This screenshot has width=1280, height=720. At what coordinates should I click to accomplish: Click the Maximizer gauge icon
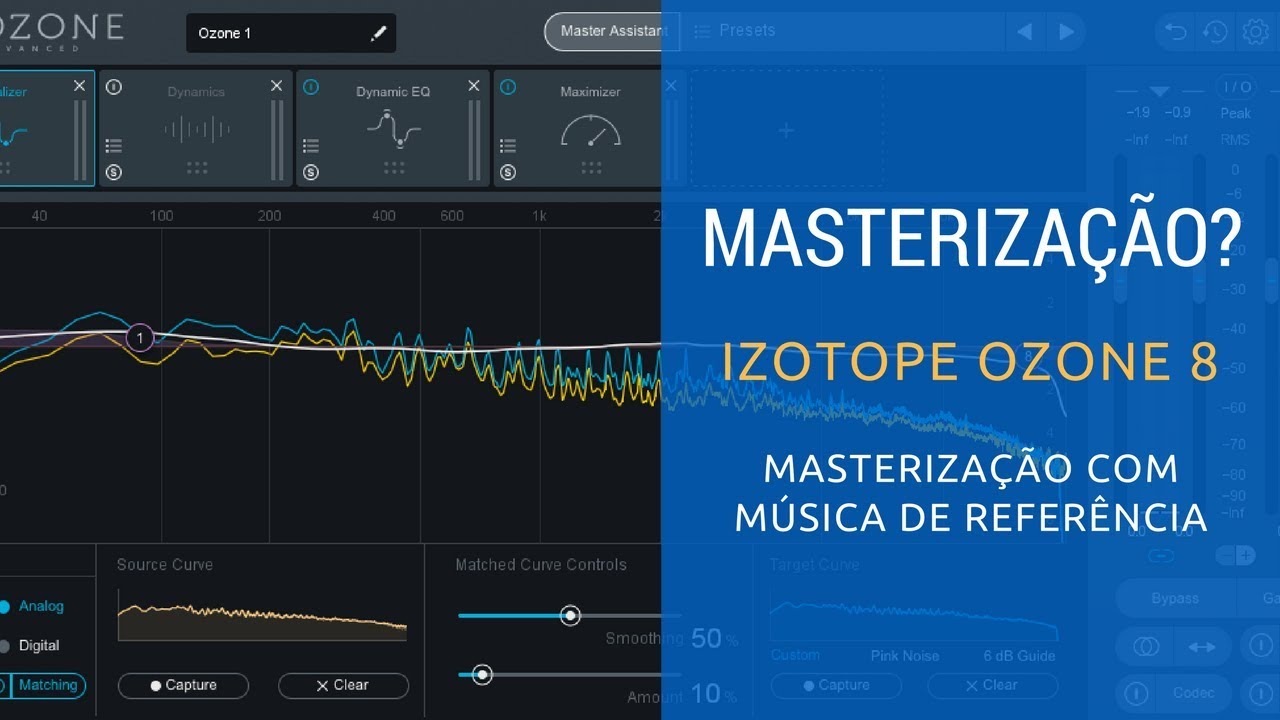pyautogui.click(x=590, y=130)
